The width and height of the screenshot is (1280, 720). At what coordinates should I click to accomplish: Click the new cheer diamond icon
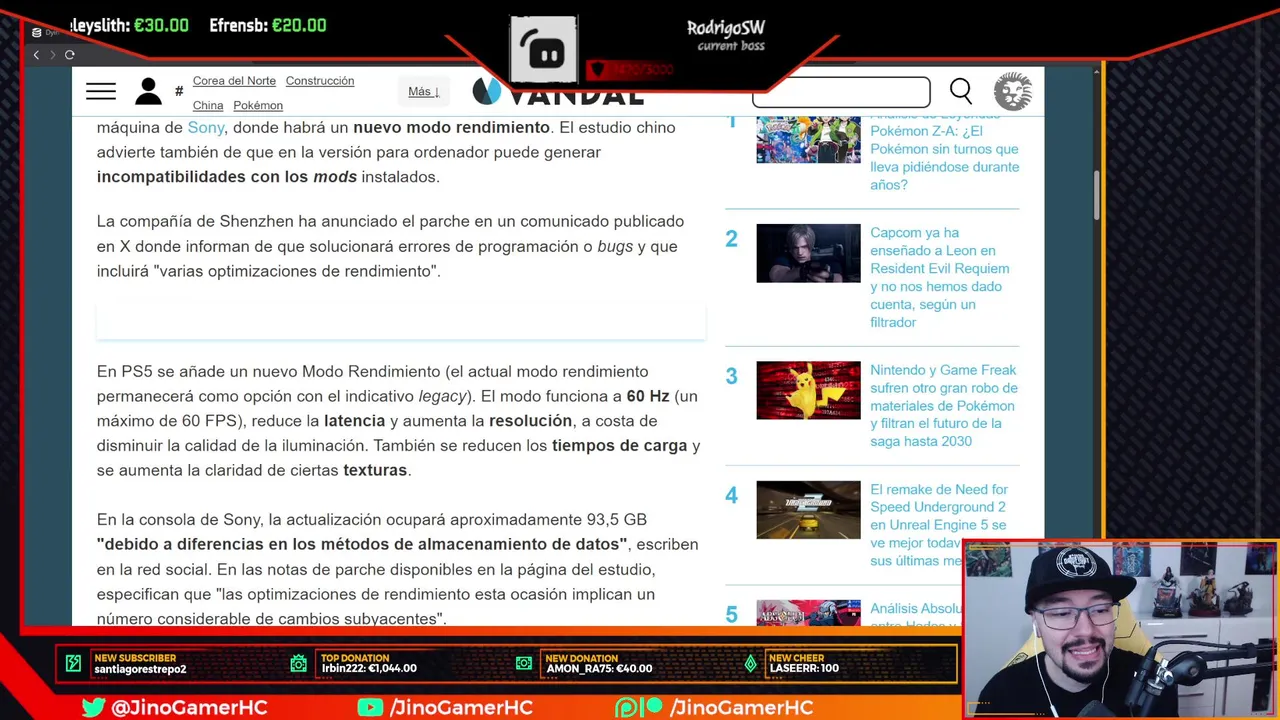click(x=751, y=663)
